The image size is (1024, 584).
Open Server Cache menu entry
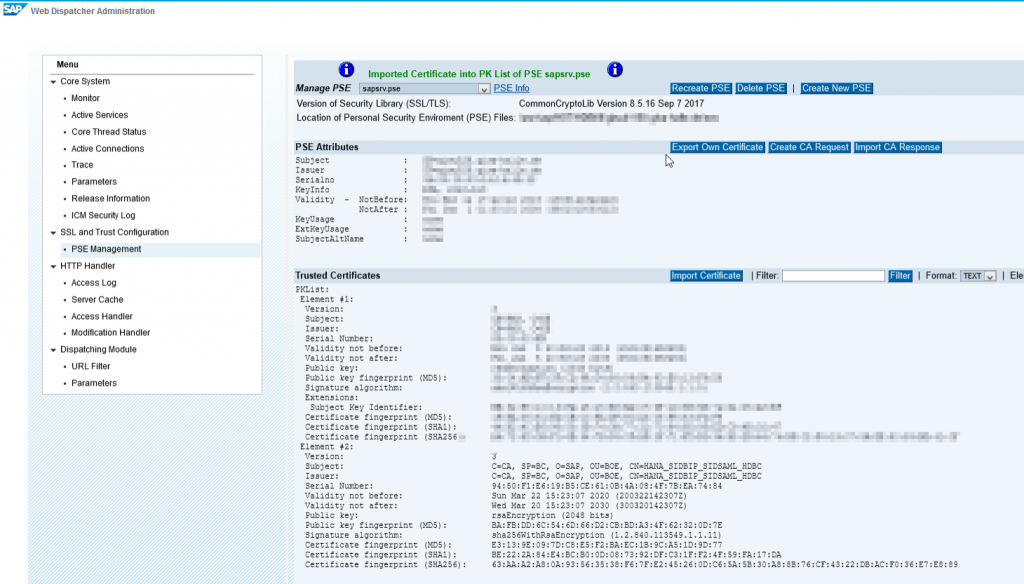97,300
